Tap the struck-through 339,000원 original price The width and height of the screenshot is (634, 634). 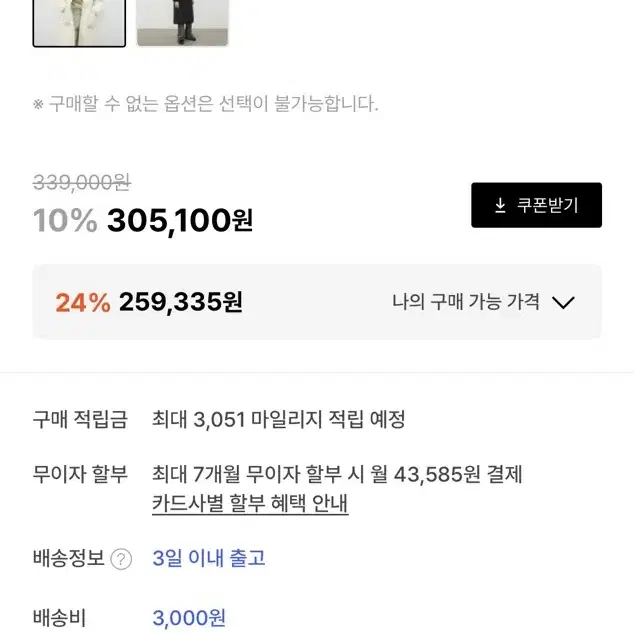pyautogui.click(x=82, y=182)
